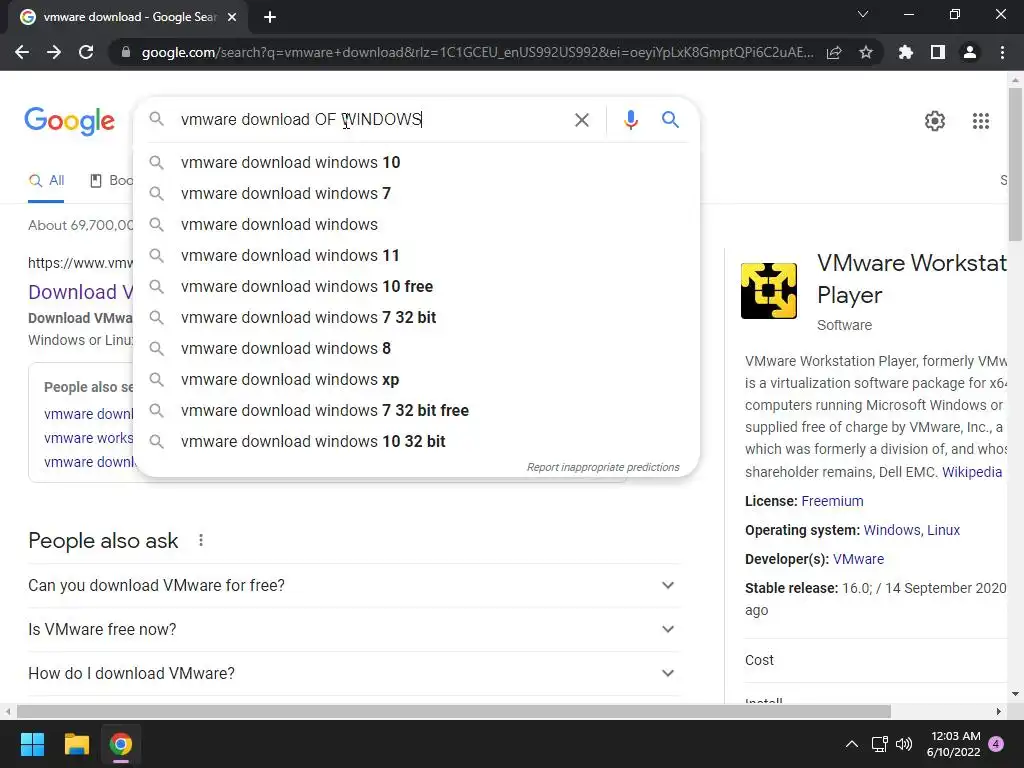Reload the page with the refresh icon
The width and height of the screenshot is (1024, 768).
pyautogui.click(x=86, y=52)
